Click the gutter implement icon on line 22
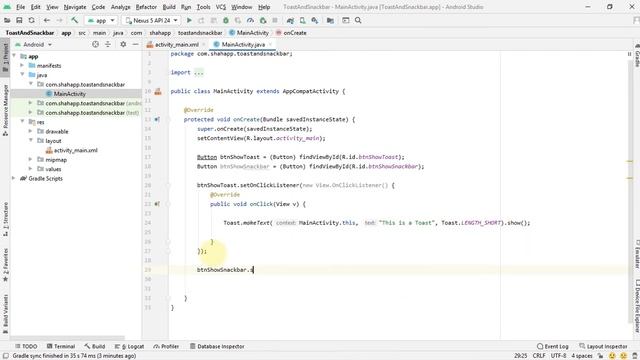 click(157, 204)
